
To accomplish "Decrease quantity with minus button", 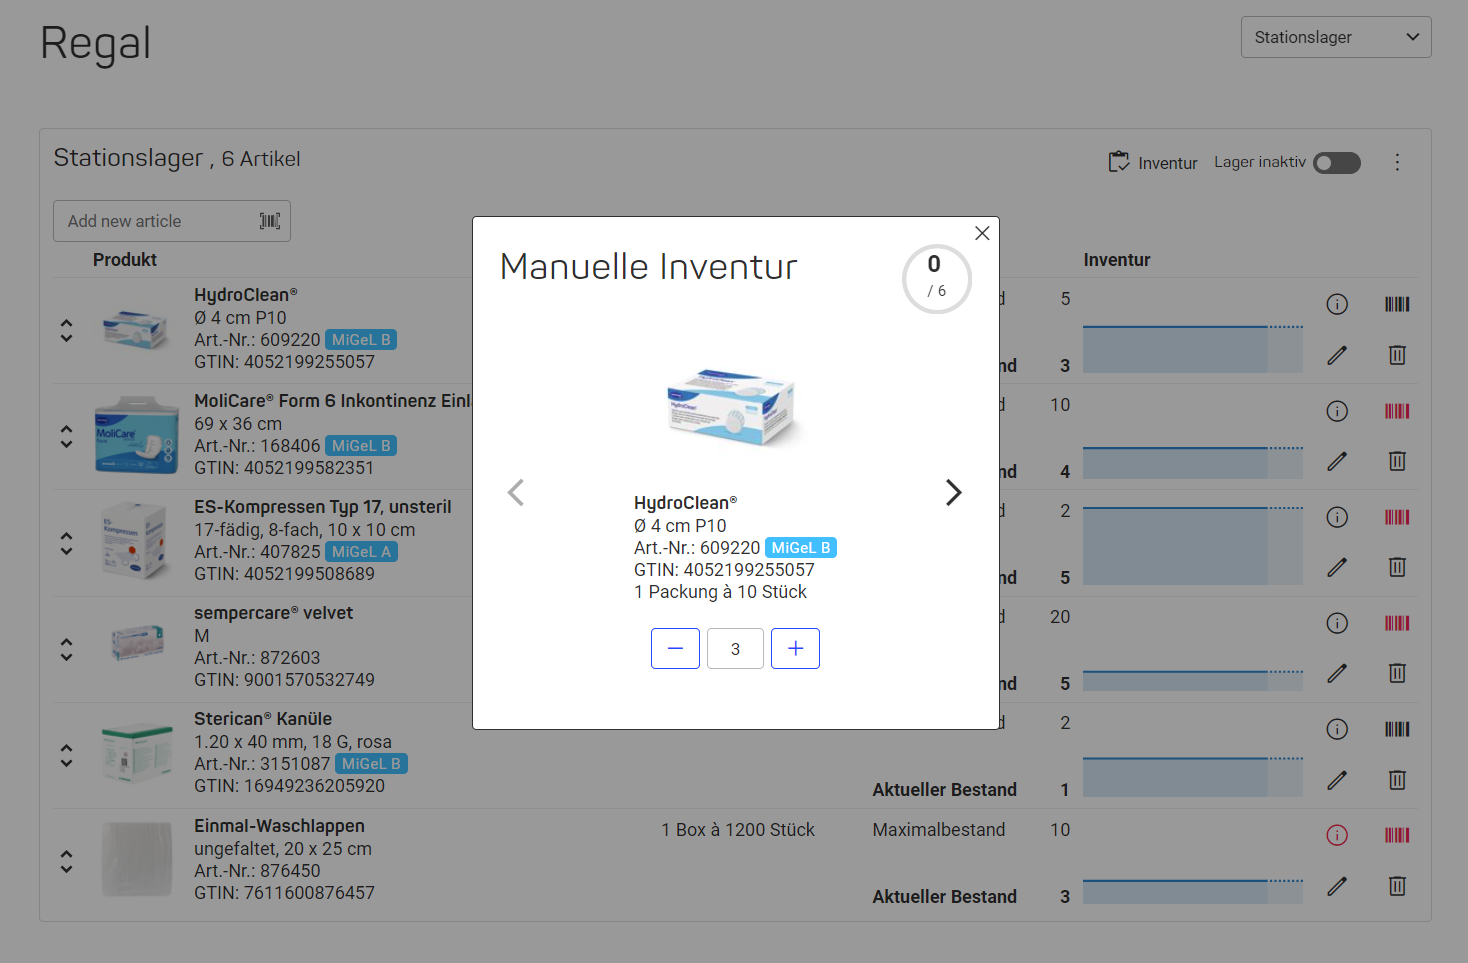I will coord(675,648).
